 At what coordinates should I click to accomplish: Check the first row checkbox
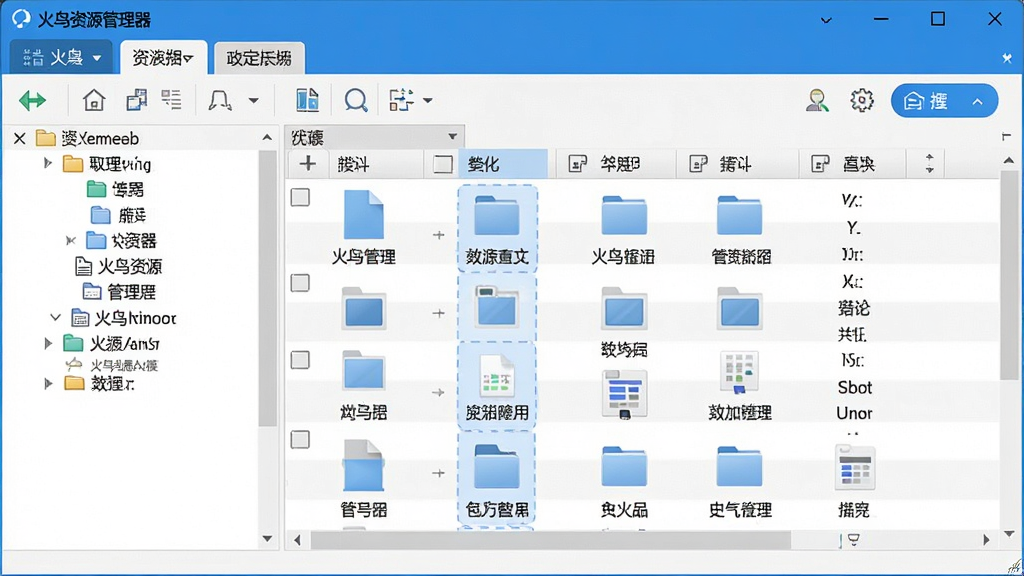point(300,197)
